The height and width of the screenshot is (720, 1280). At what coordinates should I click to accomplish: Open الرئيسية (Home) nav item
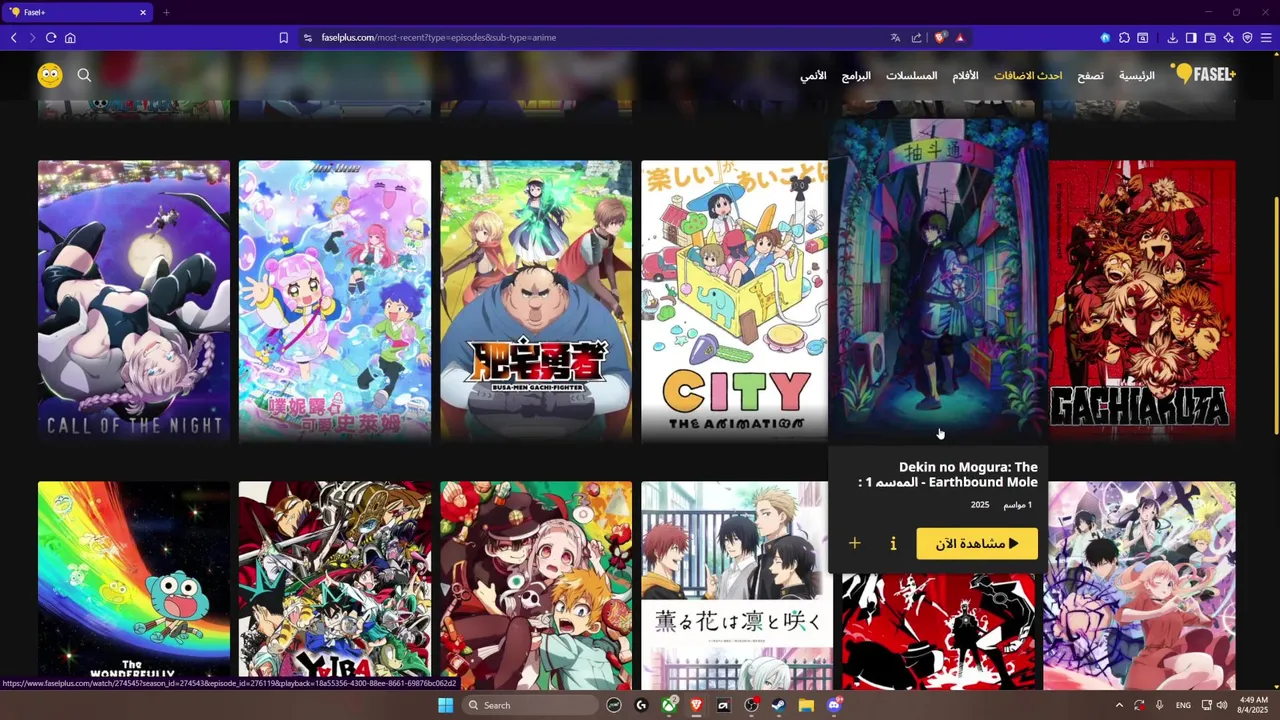[1136, 76]
